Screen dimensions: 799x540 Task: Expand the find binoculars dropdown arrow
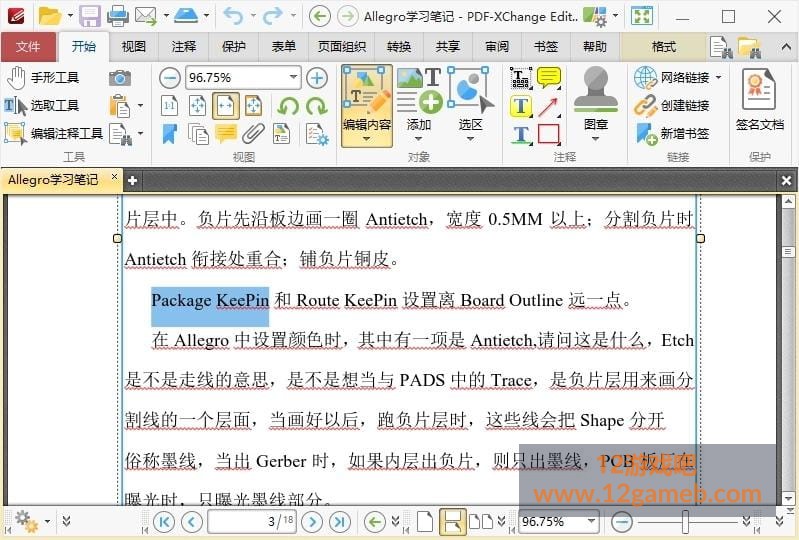pos(140,133)
